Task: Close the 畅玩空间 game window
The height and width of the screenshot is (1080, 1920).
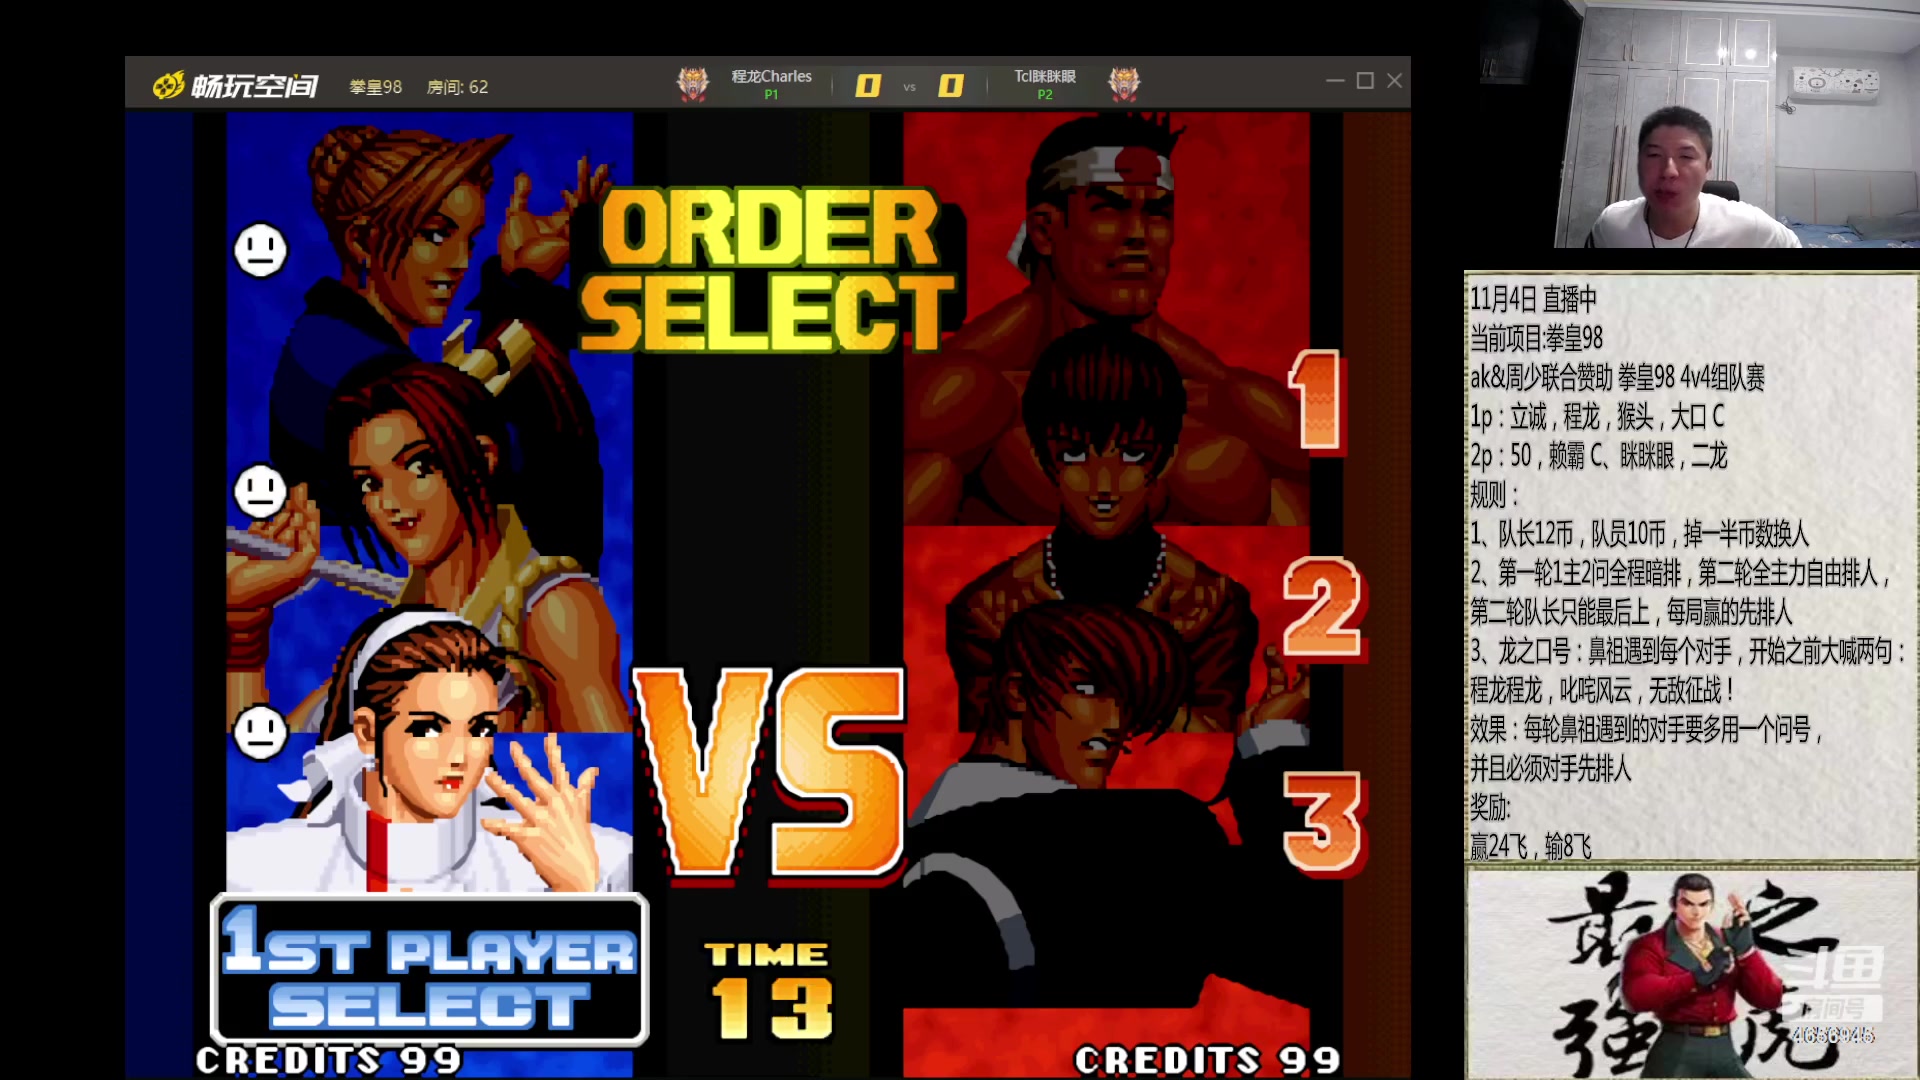Action: click(x=1395, y=80)
